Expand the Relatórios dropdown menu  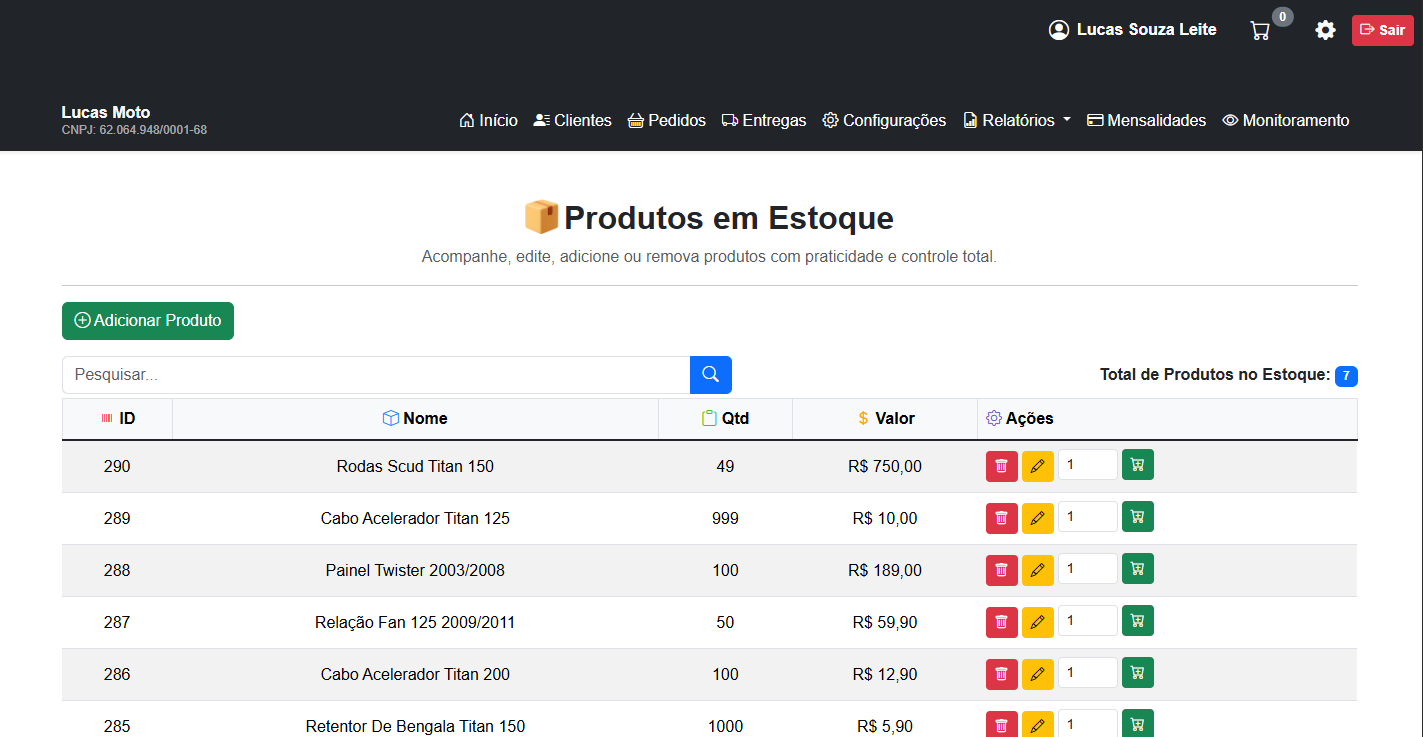click(1016, 119)
